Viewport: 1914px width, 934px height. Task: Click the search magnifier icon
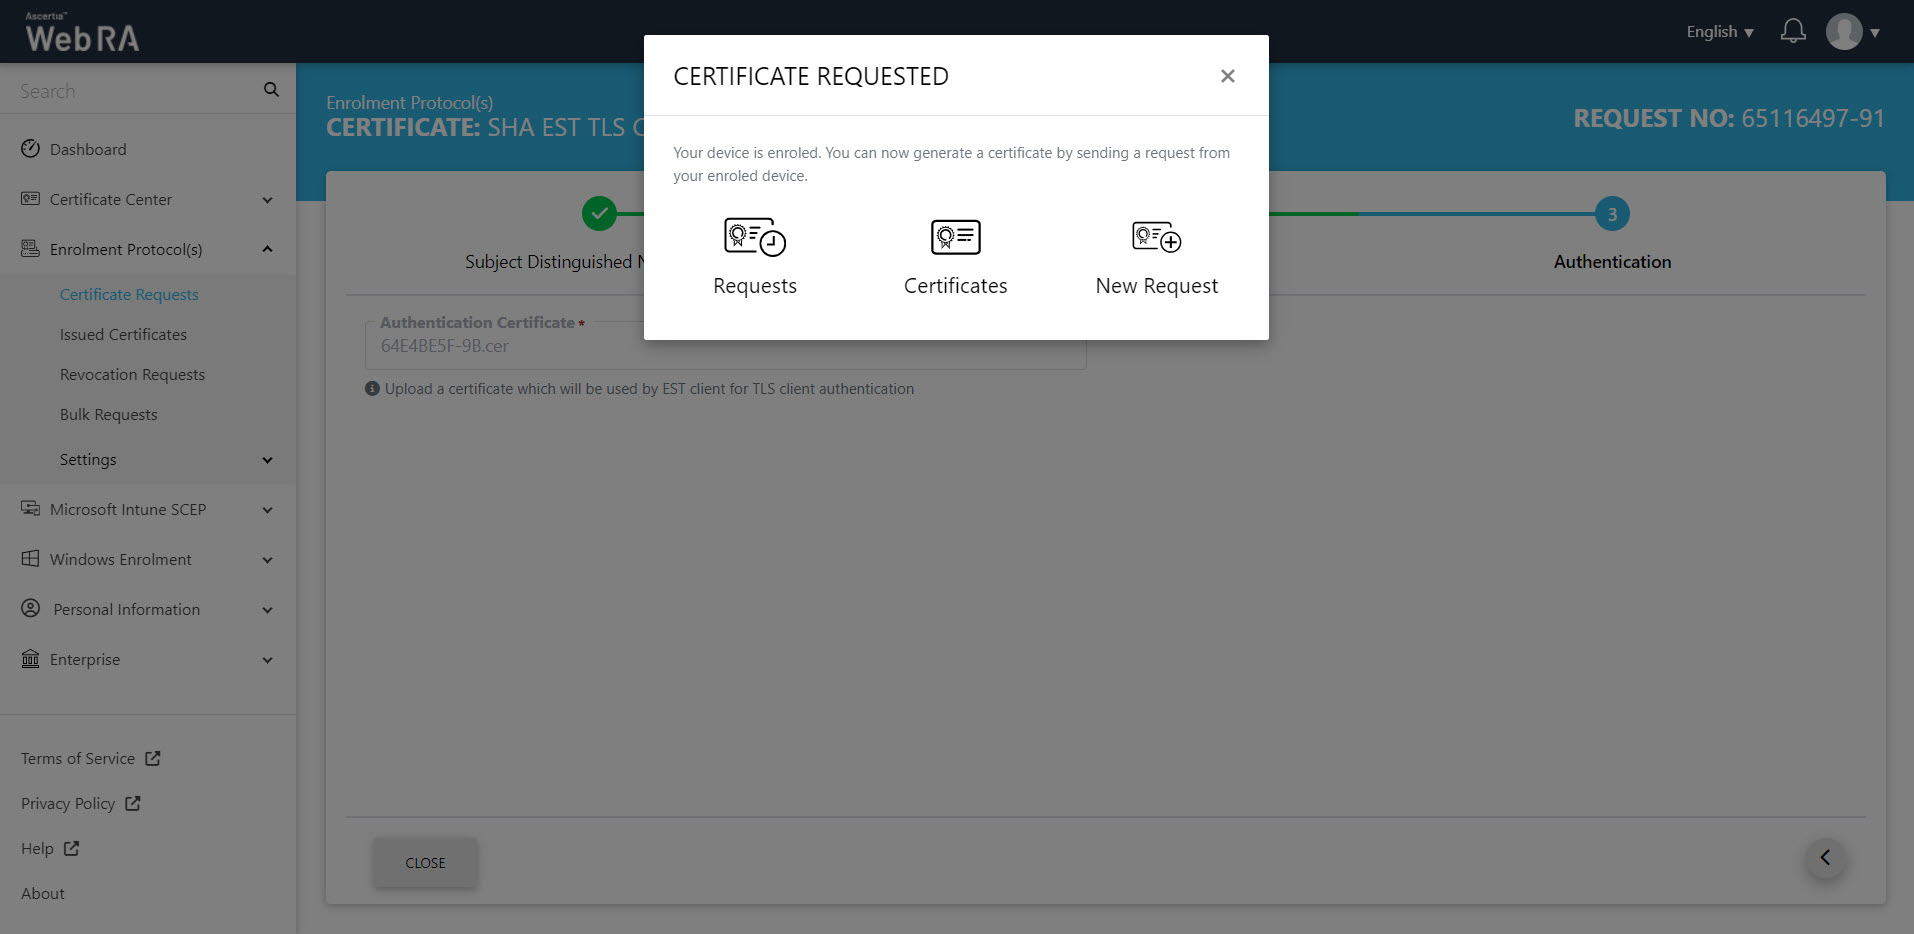pyautogui.click(x=271, y=90)
